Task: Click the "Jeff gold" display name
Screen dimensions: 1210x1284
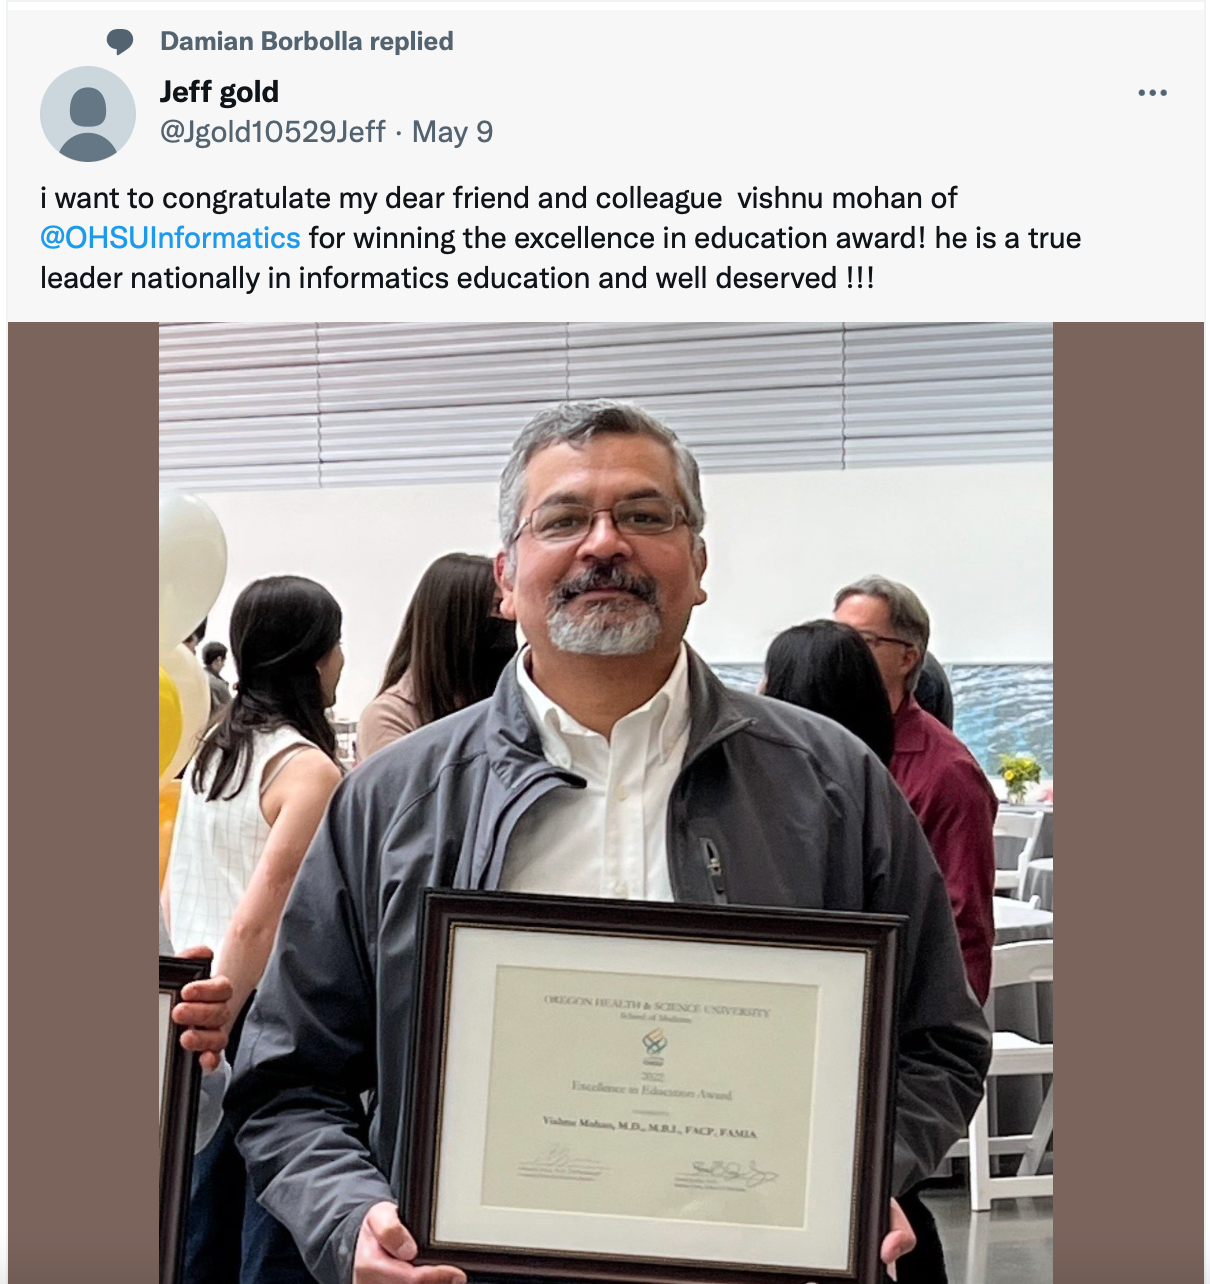Action: [219, 92]
